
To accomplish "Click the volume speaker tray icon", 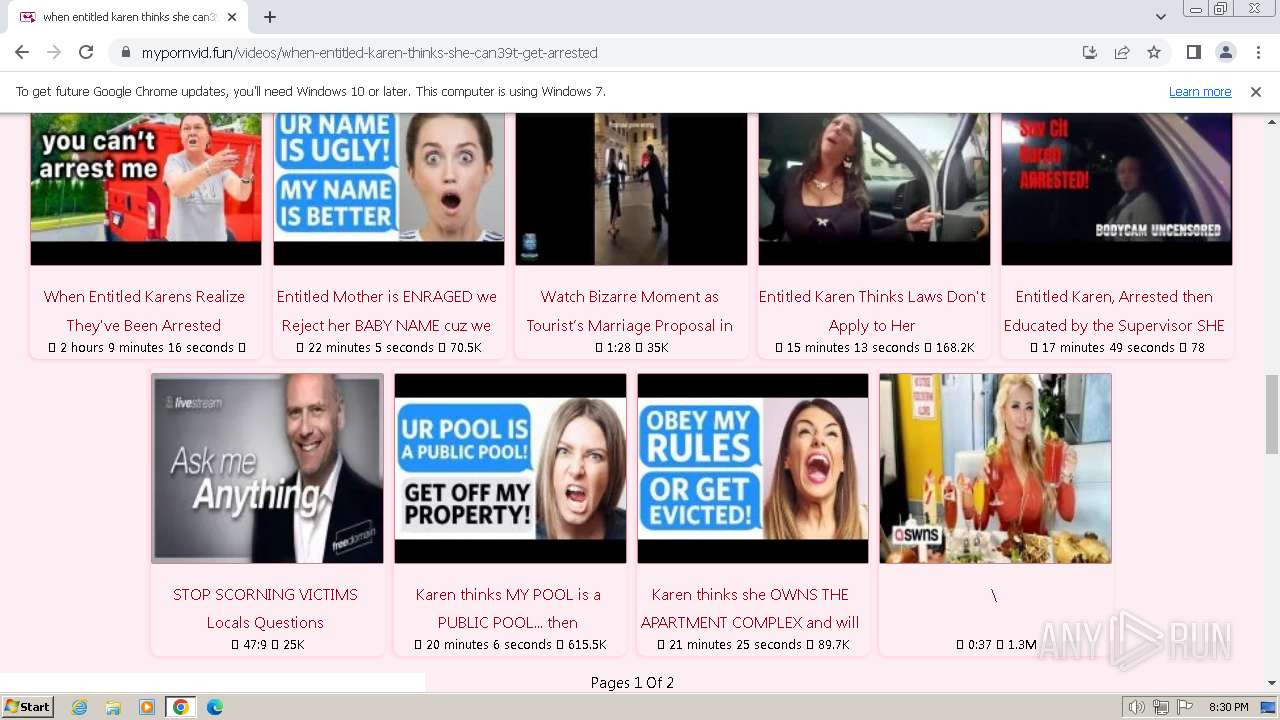I will [1136, 707].
